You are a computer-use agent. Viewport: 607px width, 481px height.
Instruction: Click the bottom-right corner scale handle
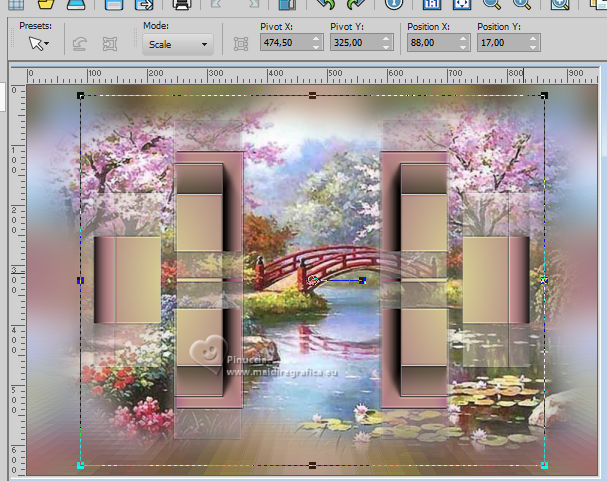click(544, 466)
